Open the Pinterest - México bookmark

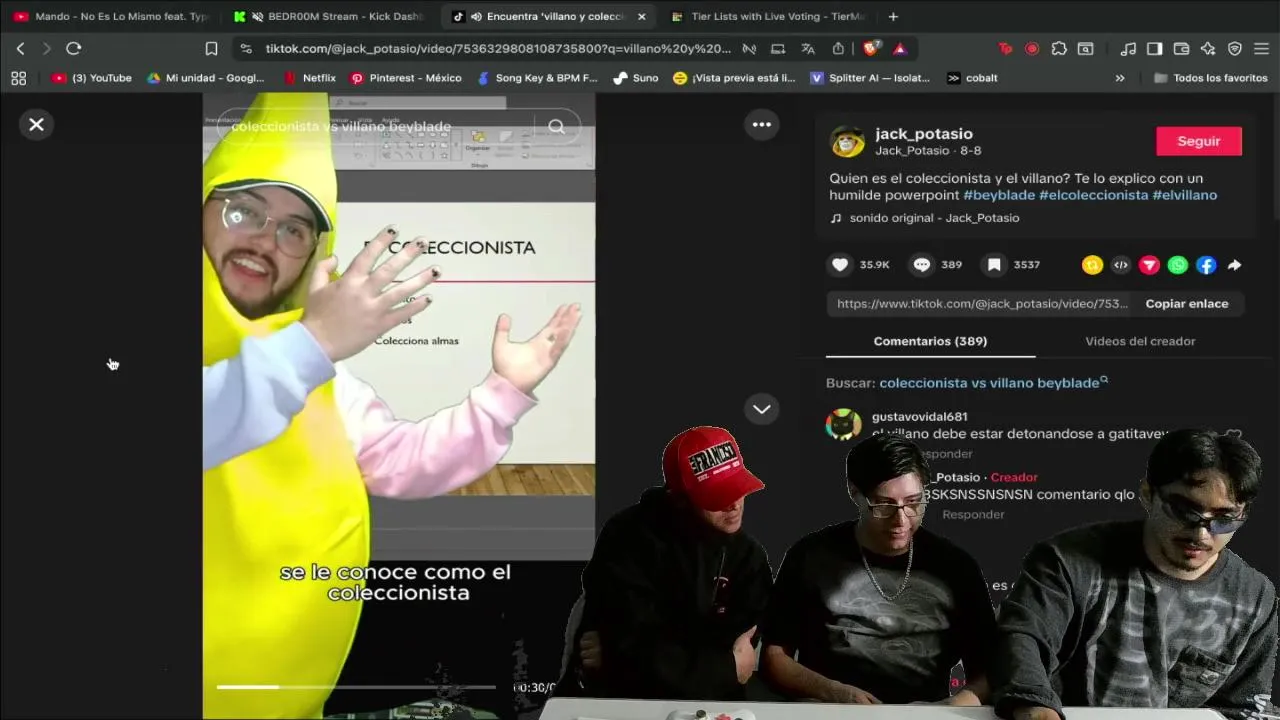click(x=406, y=78)
